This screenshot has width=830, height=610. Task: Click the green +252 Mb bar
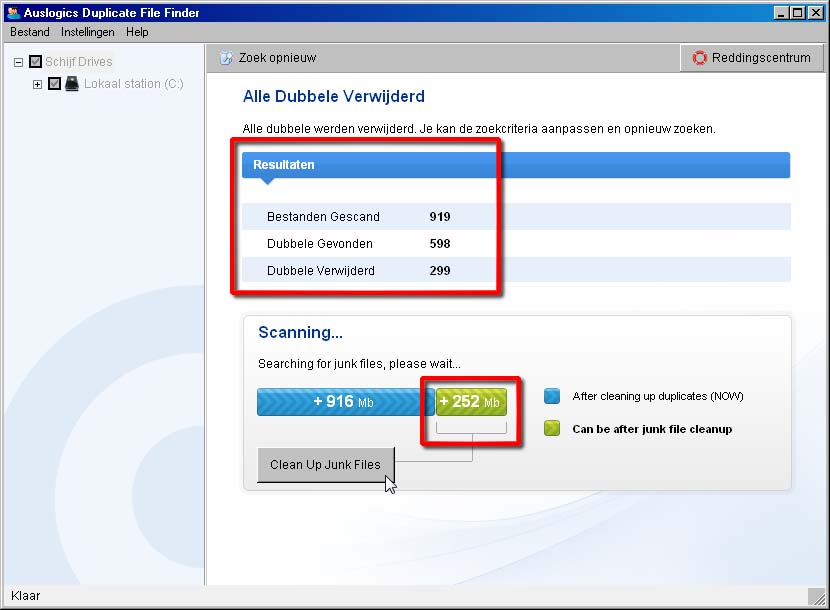(x=471, y=402)
